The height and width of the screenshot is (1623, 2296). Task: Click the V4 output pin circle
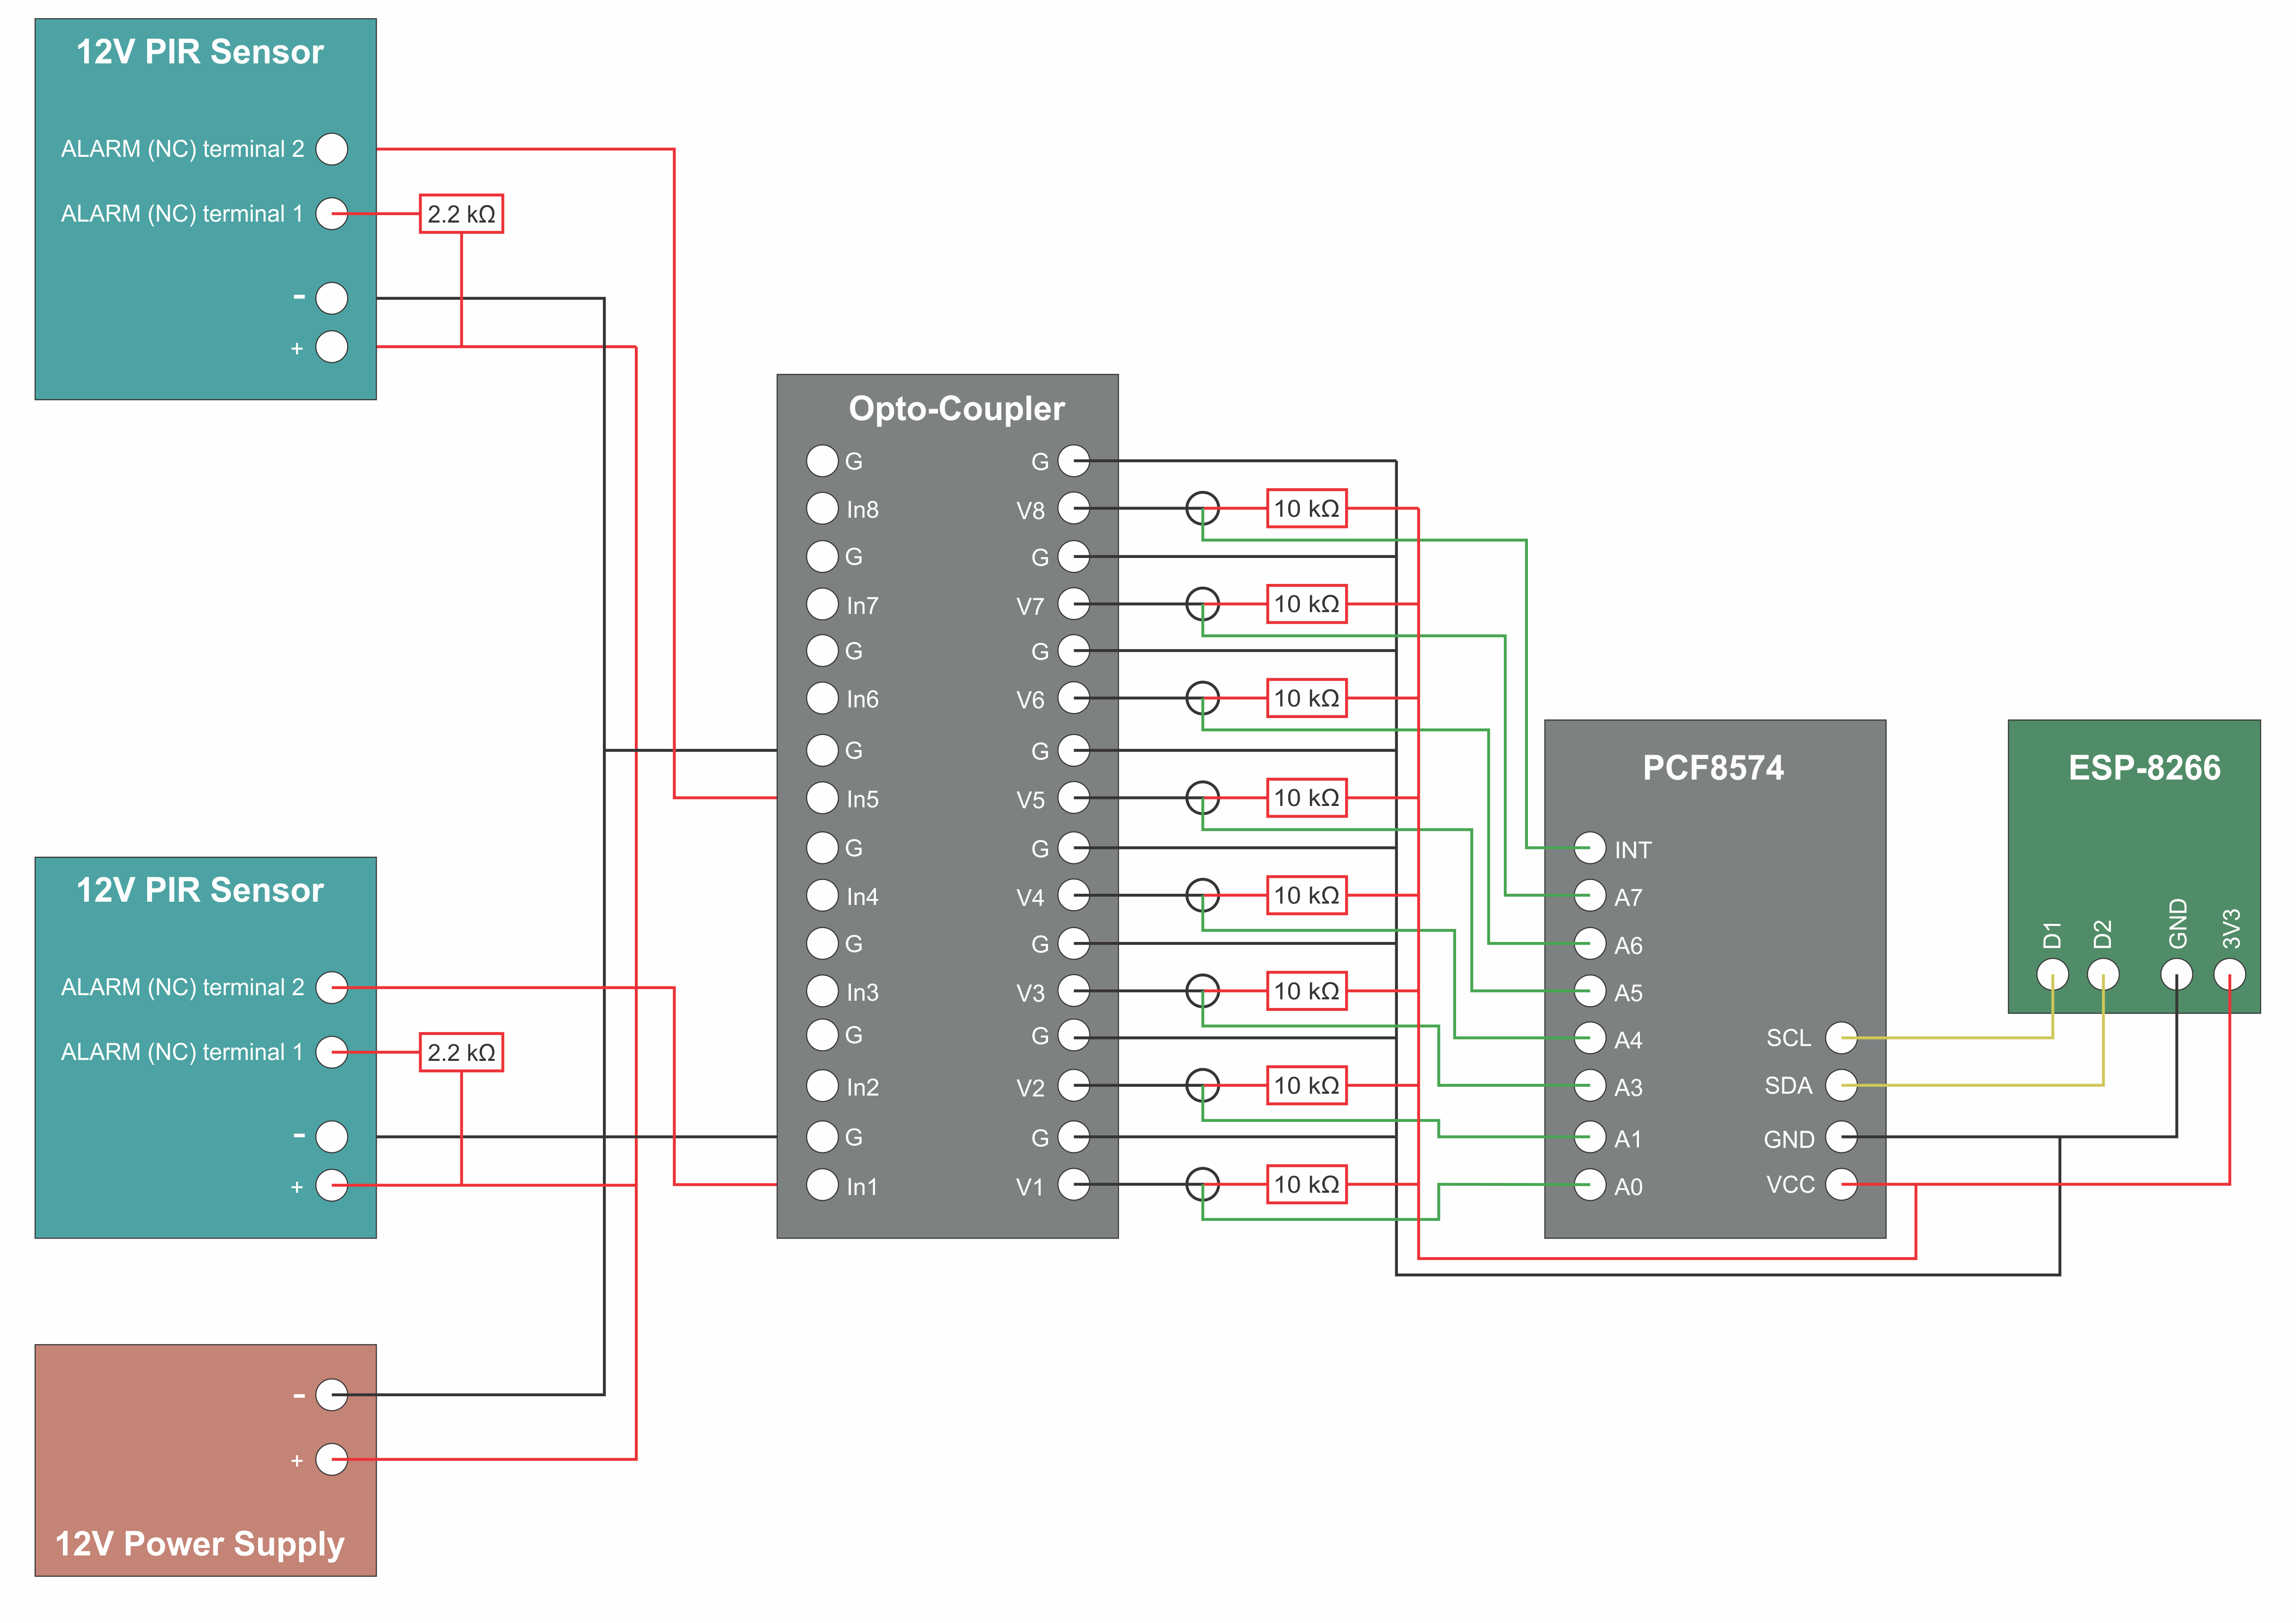pos(1074,895)
